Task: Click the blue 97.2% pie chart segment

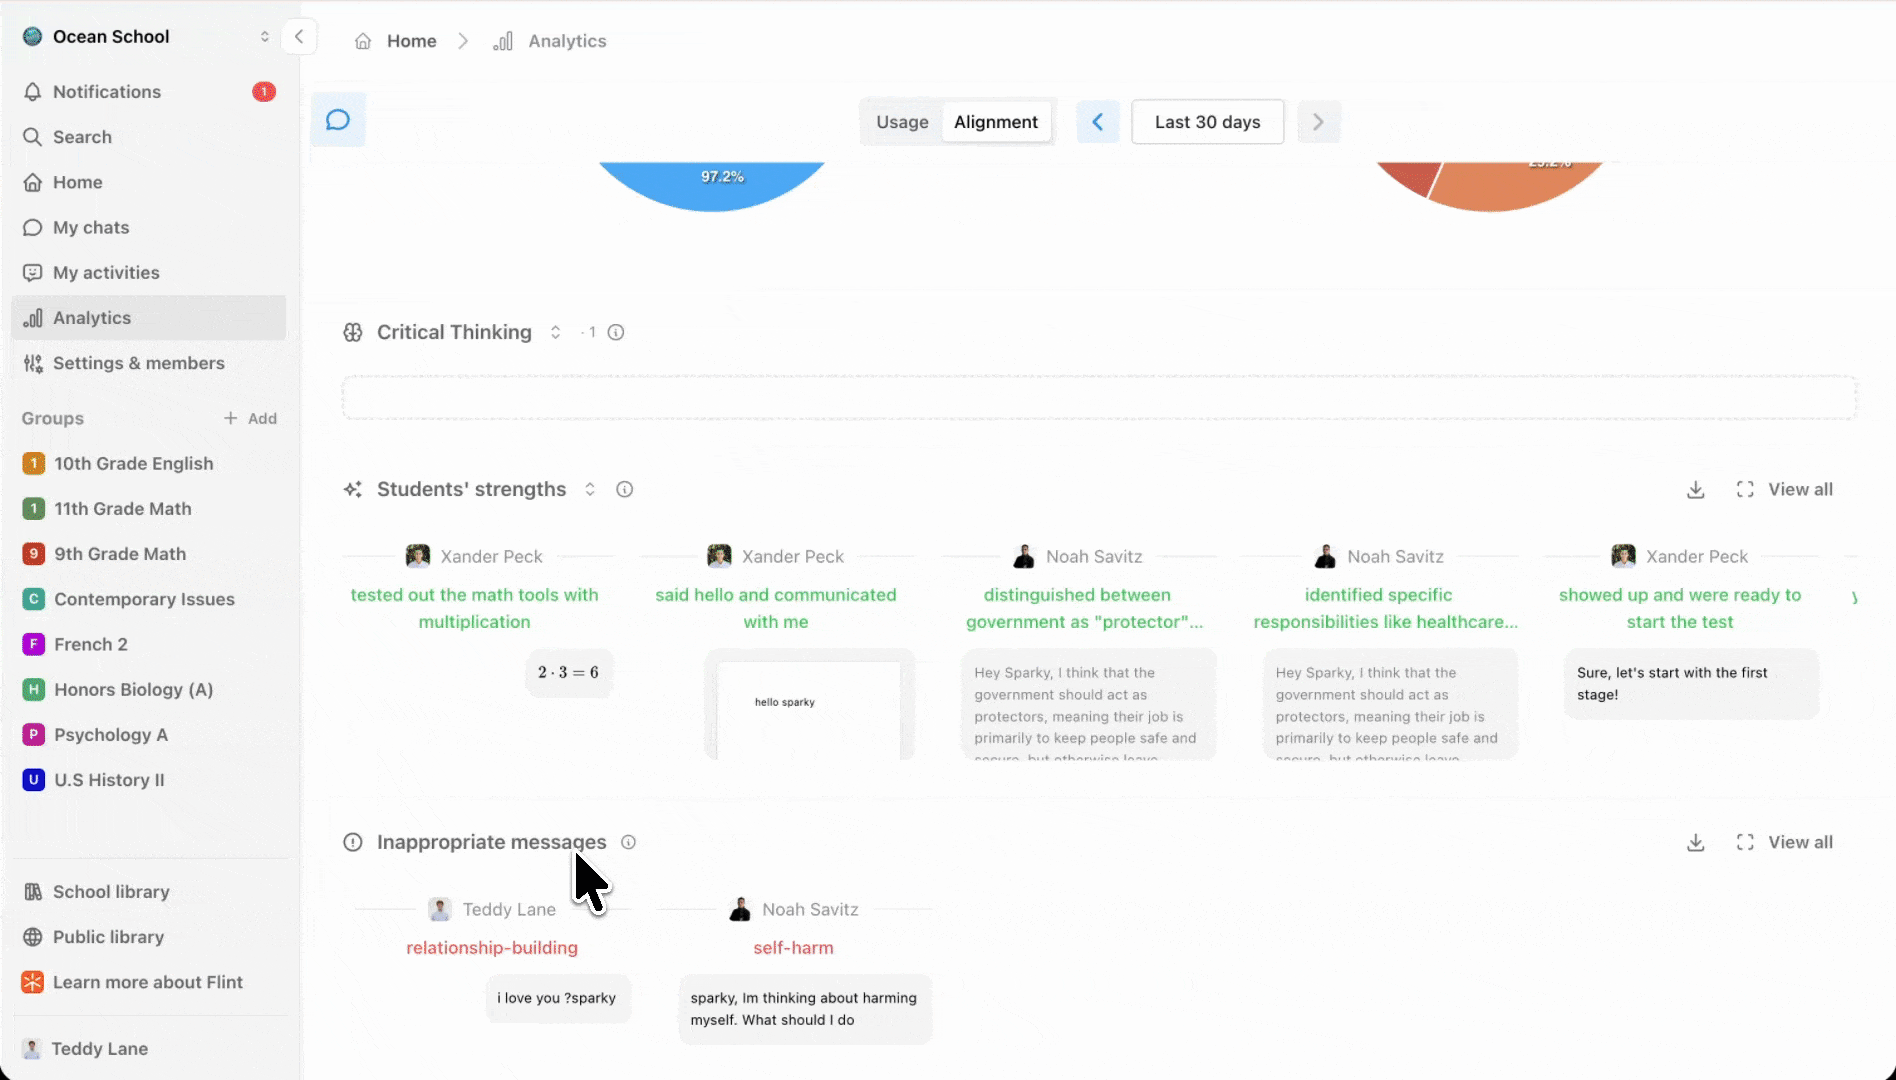Action: [x=712, y=184]
